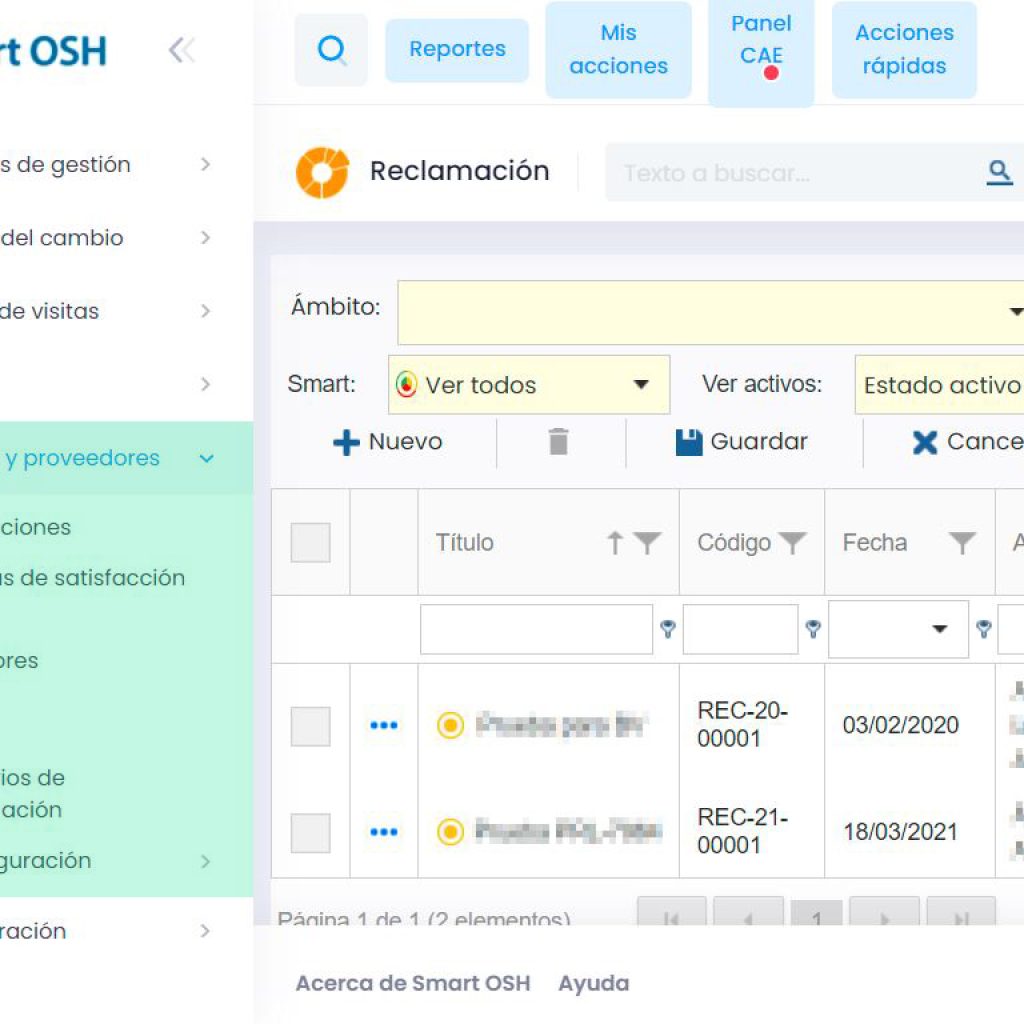Click the yellow status icon in the REC-21-00001 row
1024x1024 pixels.
450,832
